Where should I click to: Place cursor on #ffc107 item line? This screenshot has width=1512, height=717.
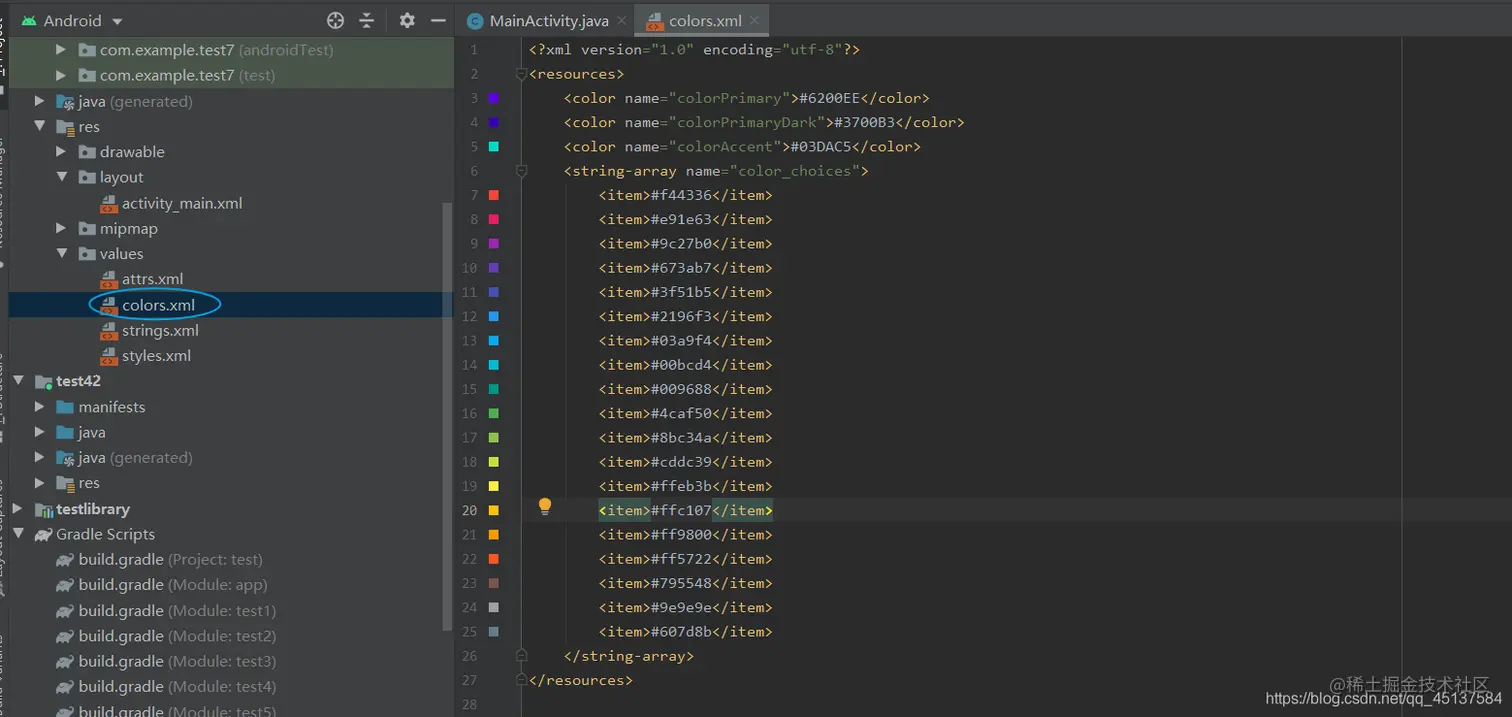[x=686, y=510]
